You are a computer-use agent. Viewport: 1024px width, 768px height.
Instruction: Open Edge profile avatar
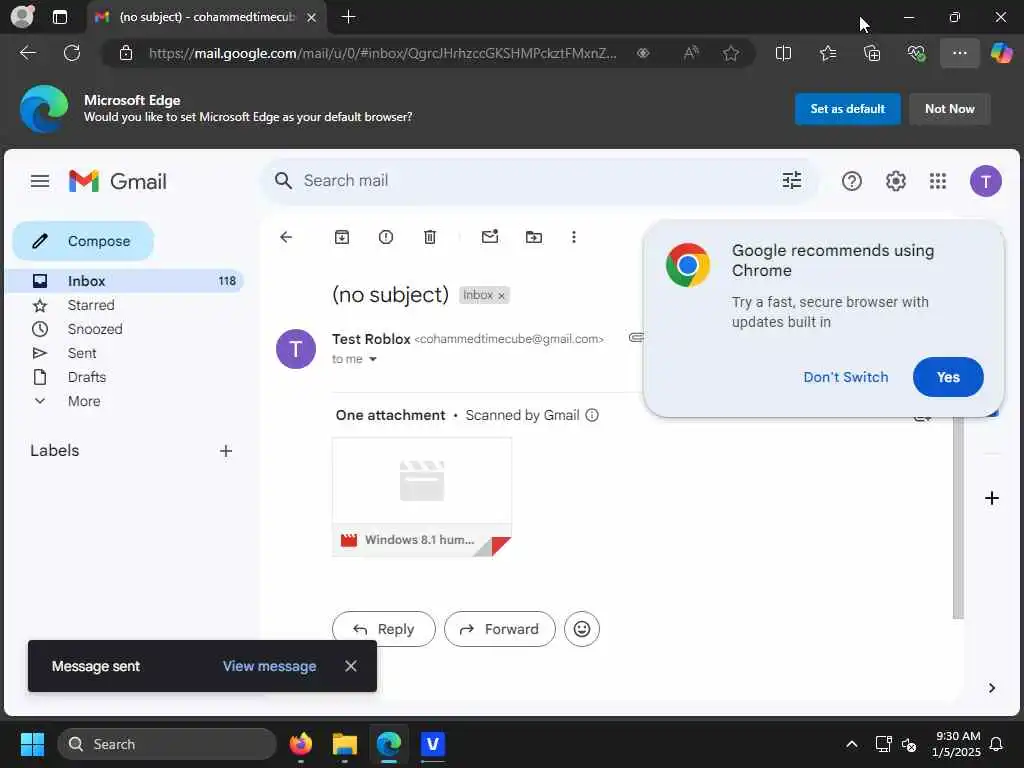pyautogui.click(x=23, y=16)
